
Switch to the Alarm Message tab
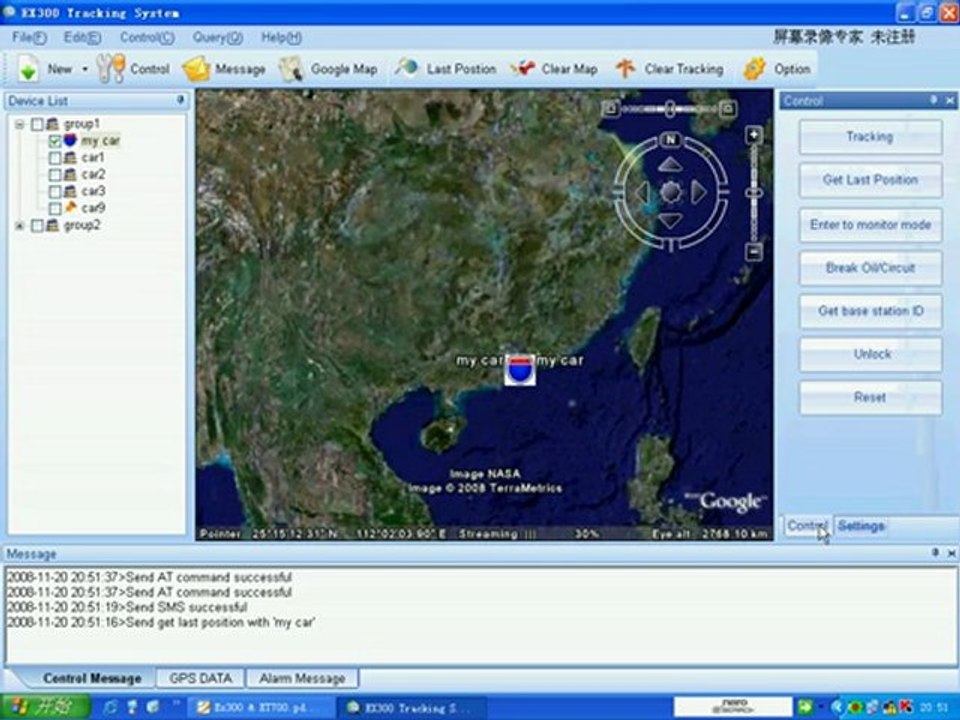(302, 678)
